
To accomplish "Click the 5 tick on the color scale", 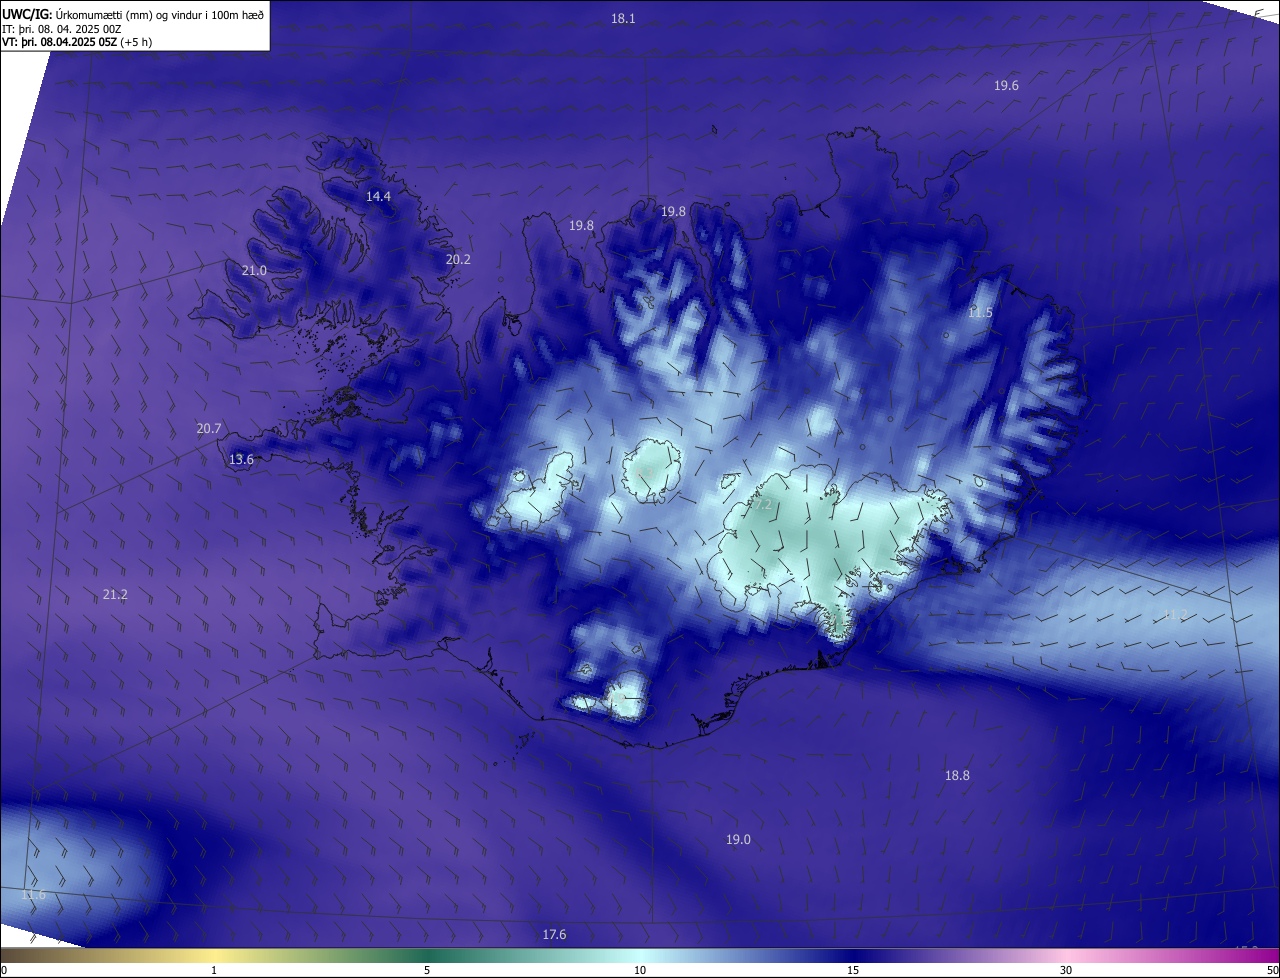I will (427, 971).
